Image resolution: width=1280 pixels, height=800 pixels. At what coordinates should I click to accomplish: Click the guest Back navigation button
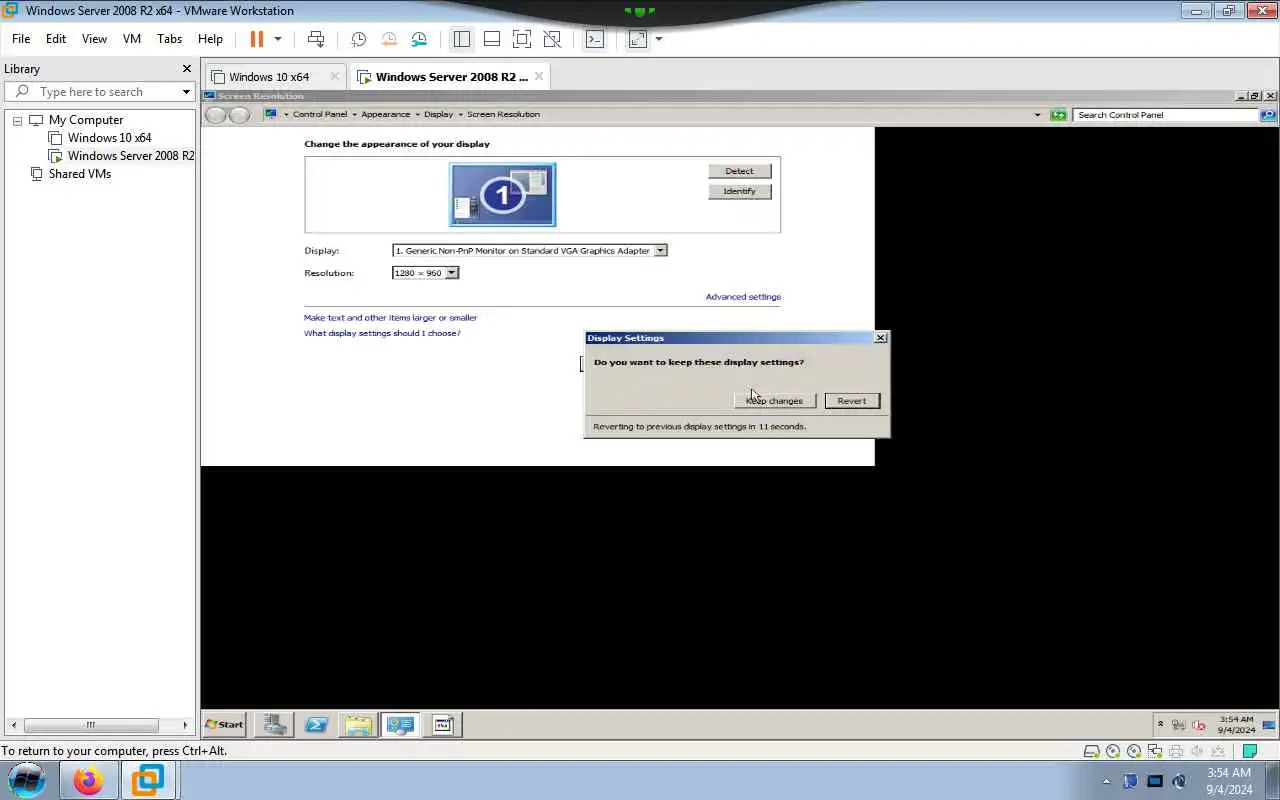(215, 115)
